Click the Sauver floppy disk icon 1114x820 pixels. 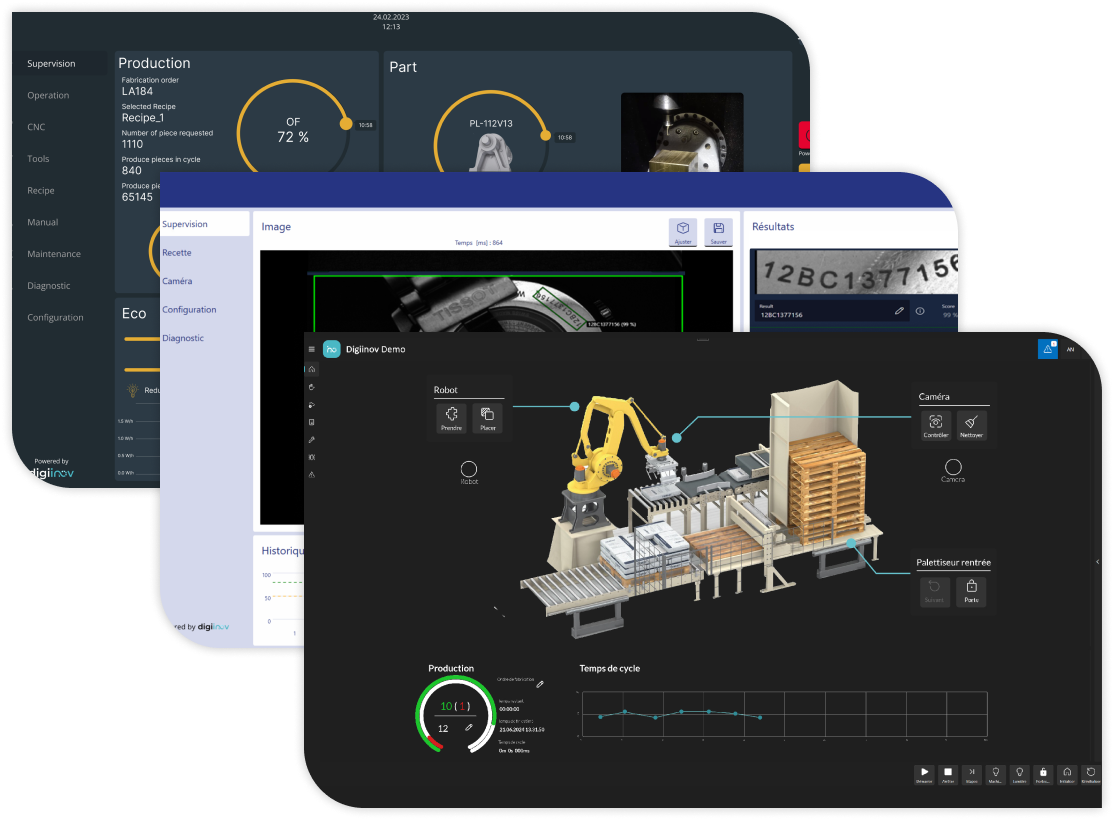coord(718,229)
